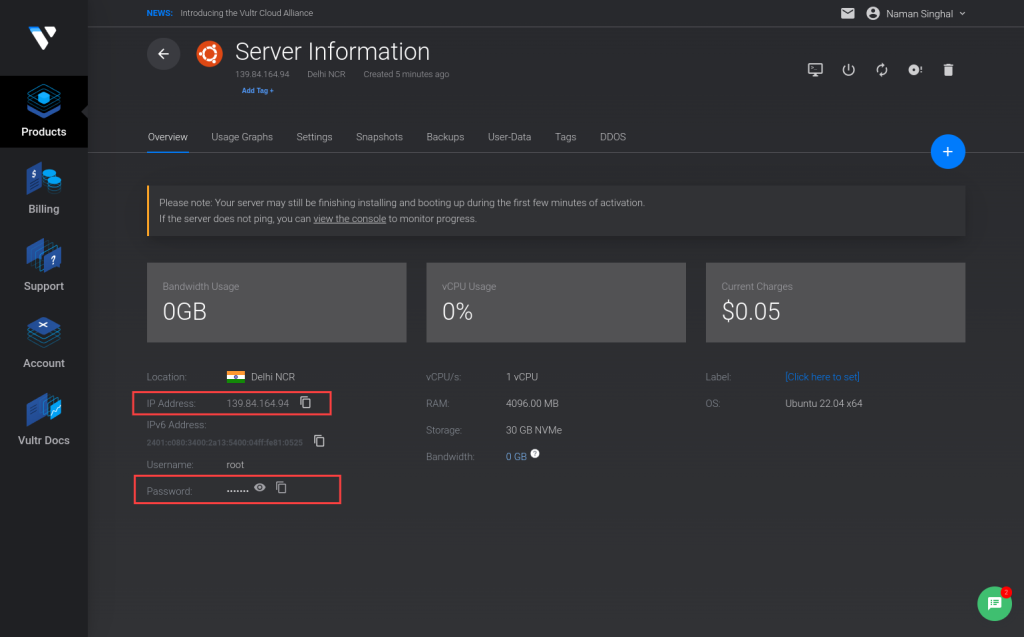This screenshot has width=1024, height=637.
Task: Click bandwidth help question mark icon
Action: click(x=535, y=453)
